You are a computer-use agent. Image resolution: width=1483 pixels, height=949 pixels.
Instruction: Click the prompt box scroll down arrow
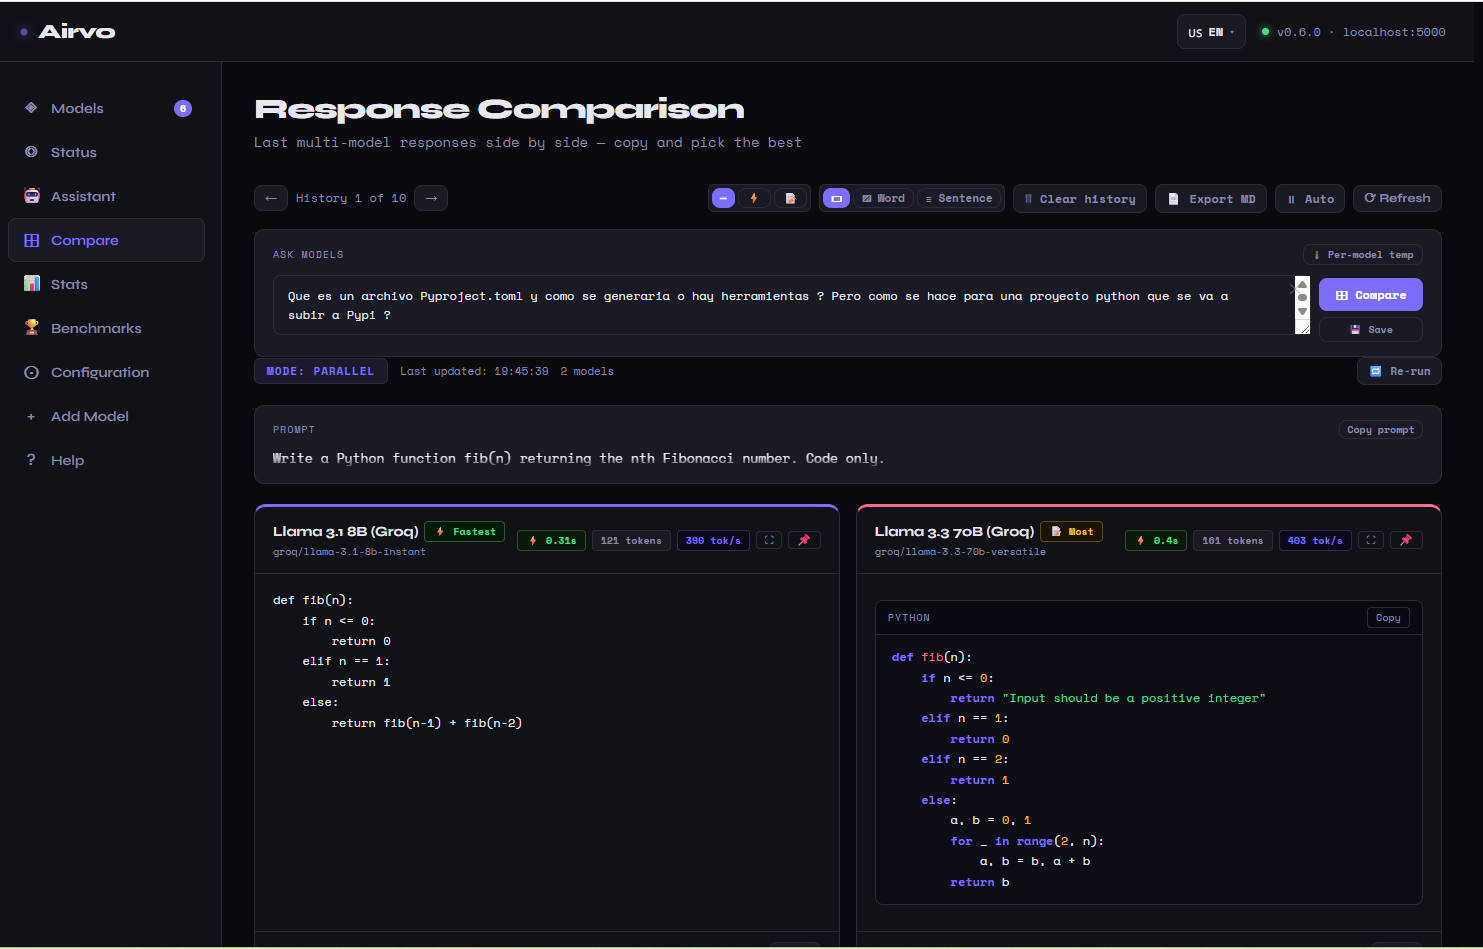click(1302, 311)
